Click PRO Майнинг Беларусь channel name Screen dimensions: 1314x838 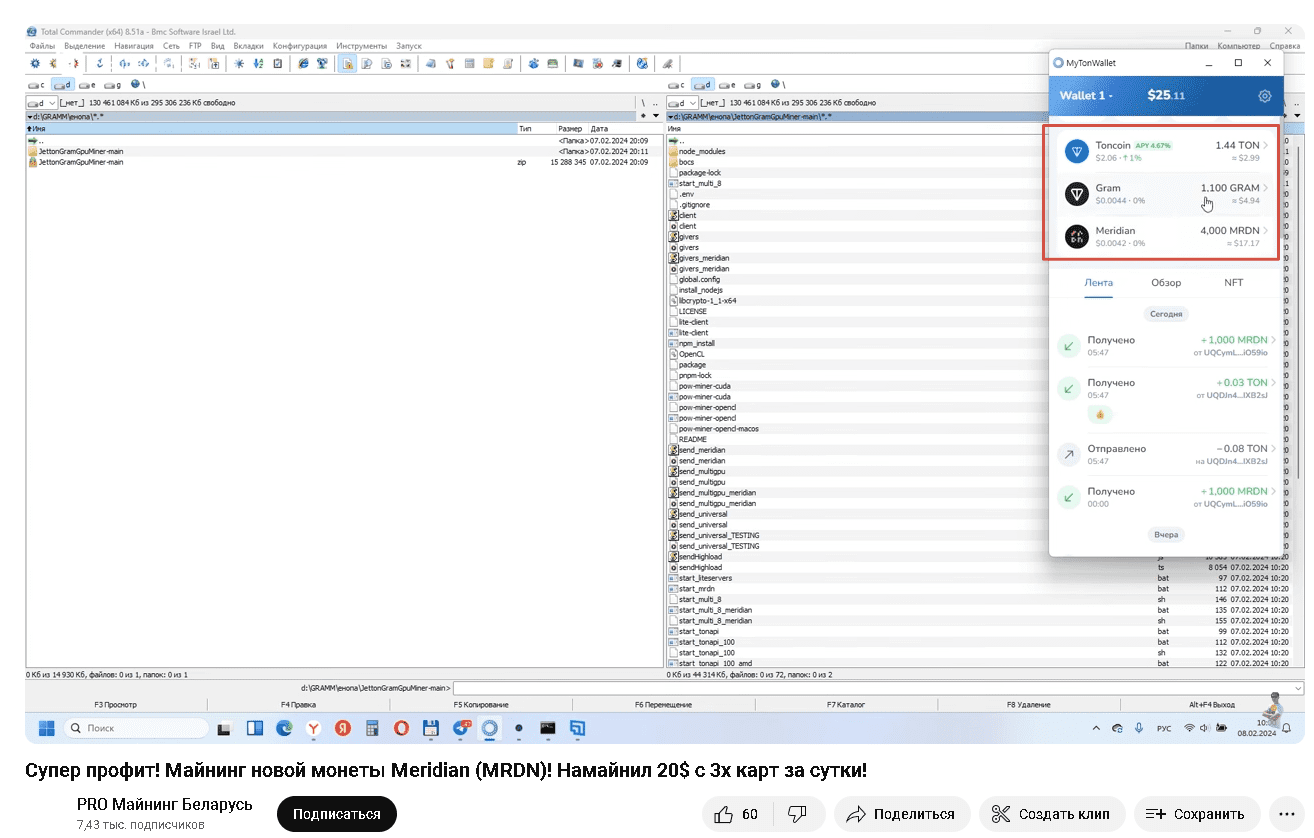point(165,804)
